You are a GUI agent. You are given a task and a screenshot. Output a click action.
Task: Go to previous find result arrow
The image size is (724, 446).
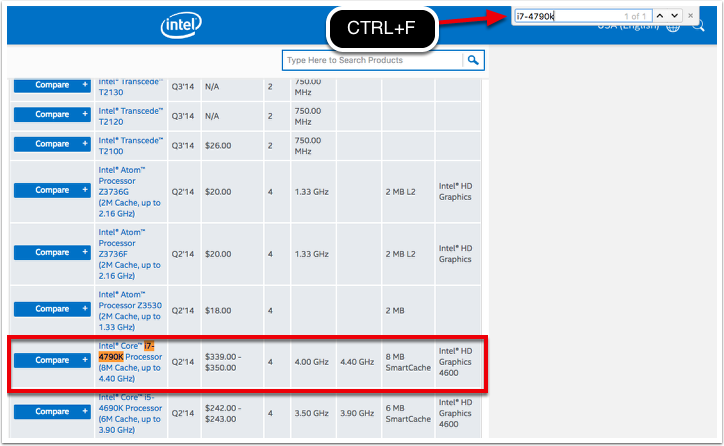pos(660,16)
